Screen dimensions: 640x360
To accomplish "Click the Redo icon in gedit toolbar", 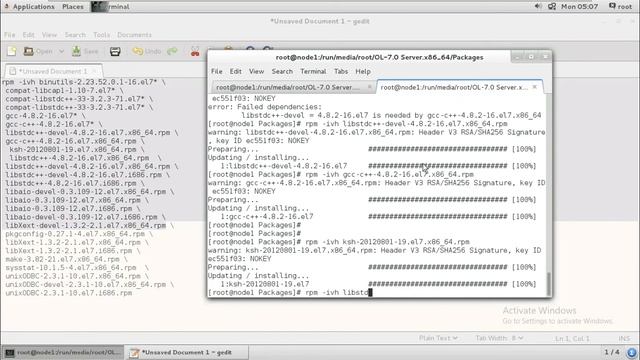I will 173,51.
